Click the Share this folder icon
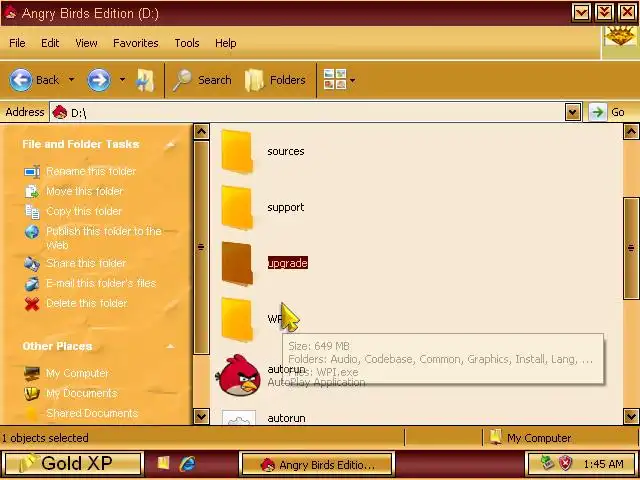 tap(32, 264)
